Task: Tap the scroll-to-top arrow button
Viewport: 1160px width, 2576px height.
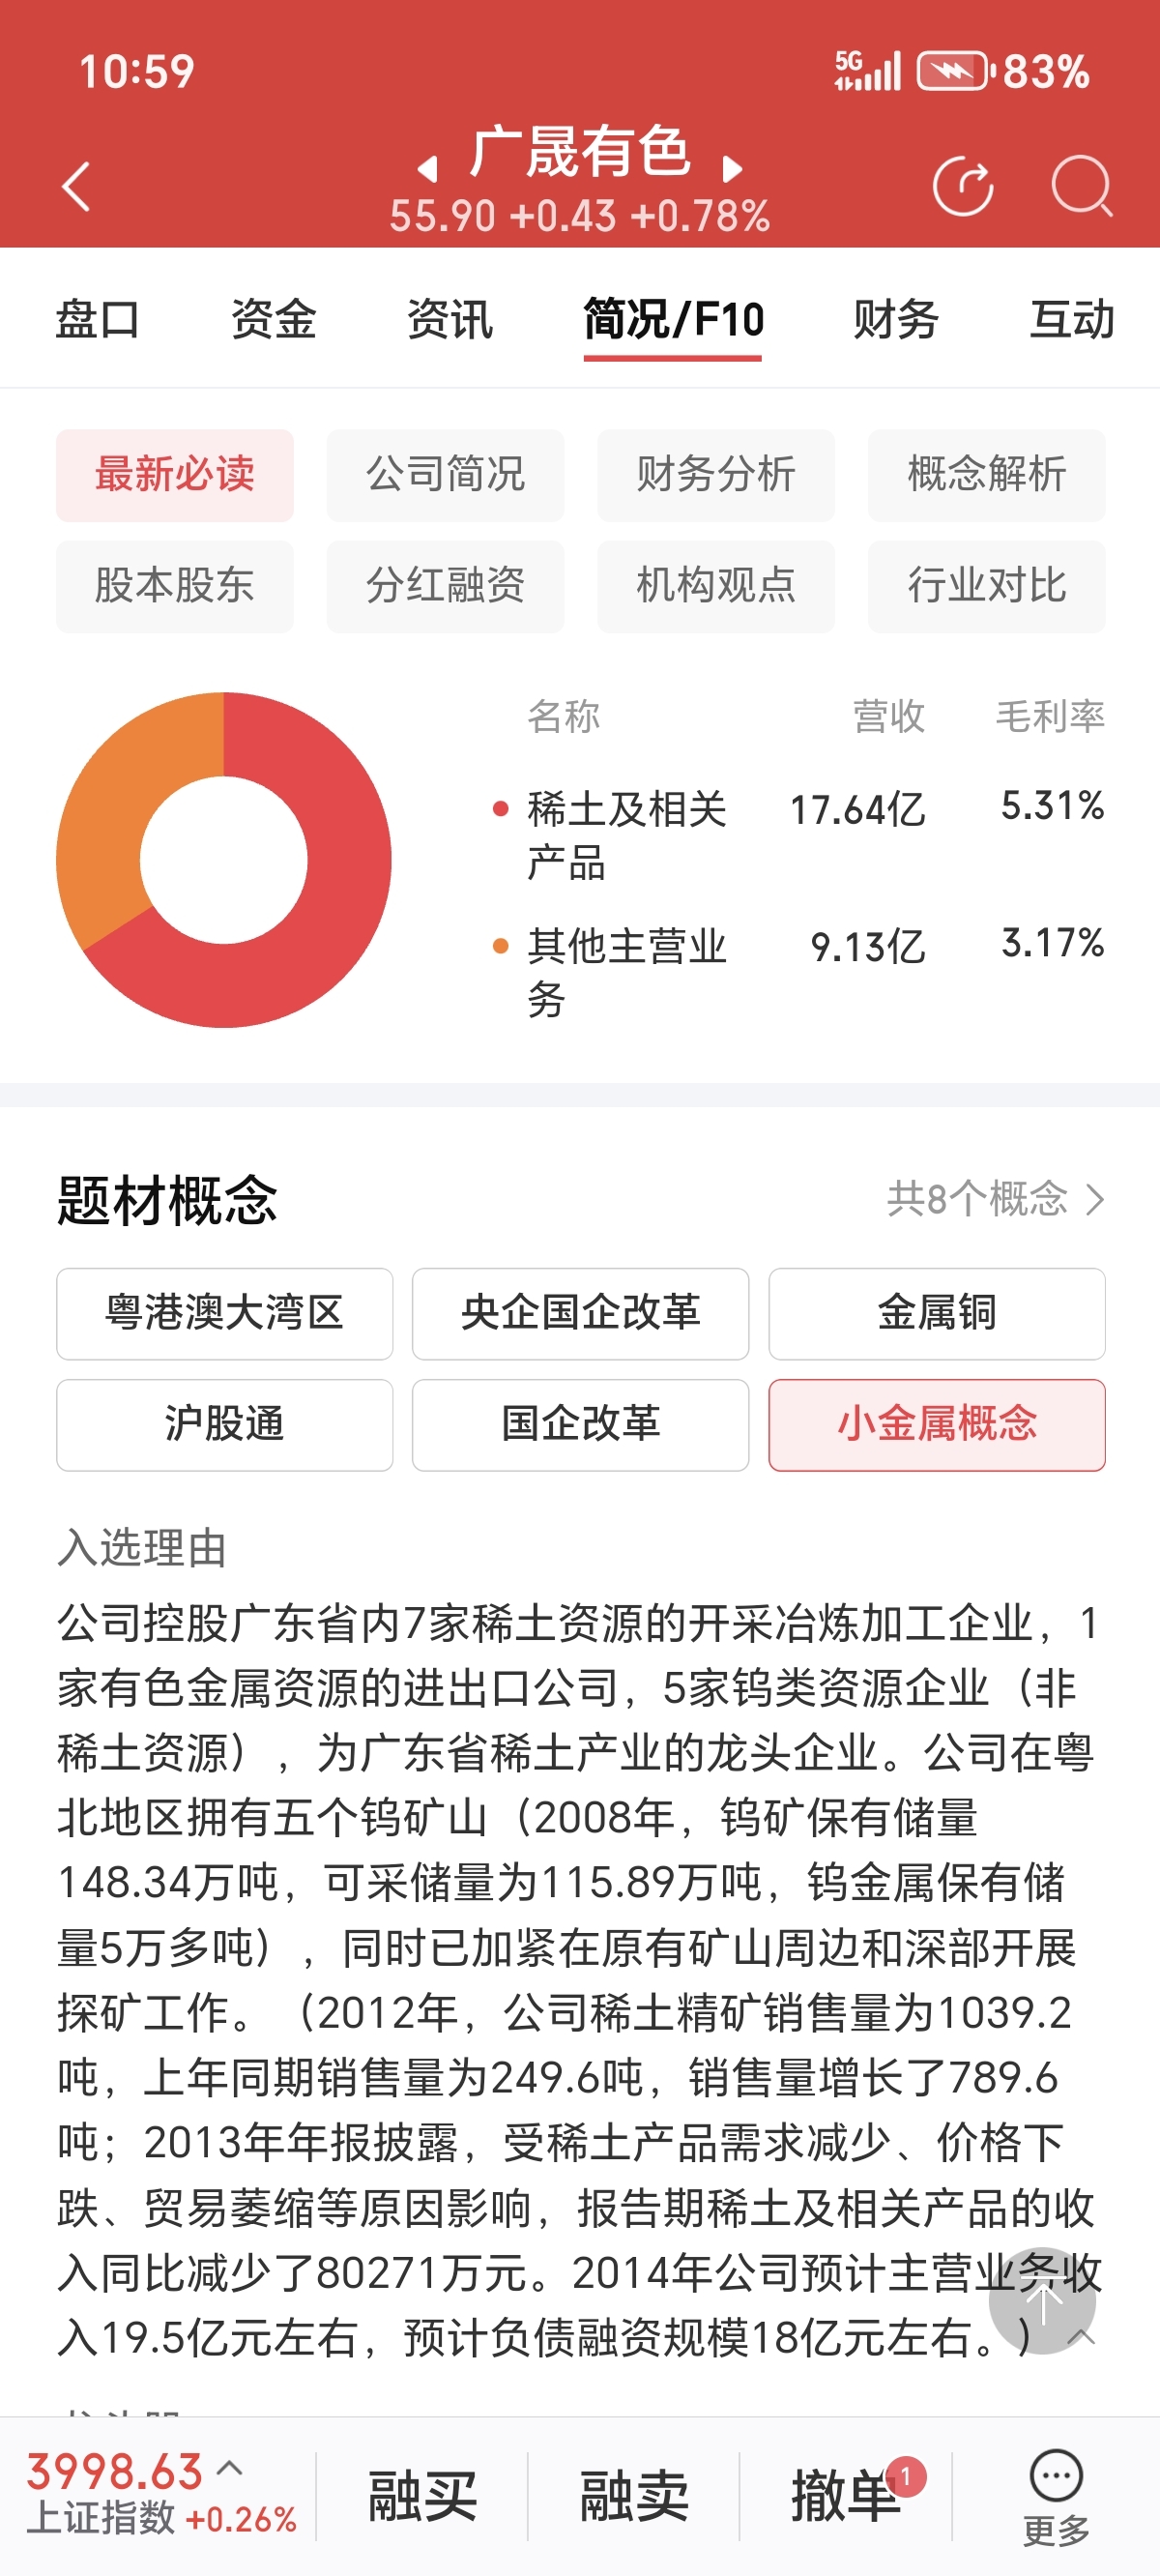Action: [x=1041, y=2301]
